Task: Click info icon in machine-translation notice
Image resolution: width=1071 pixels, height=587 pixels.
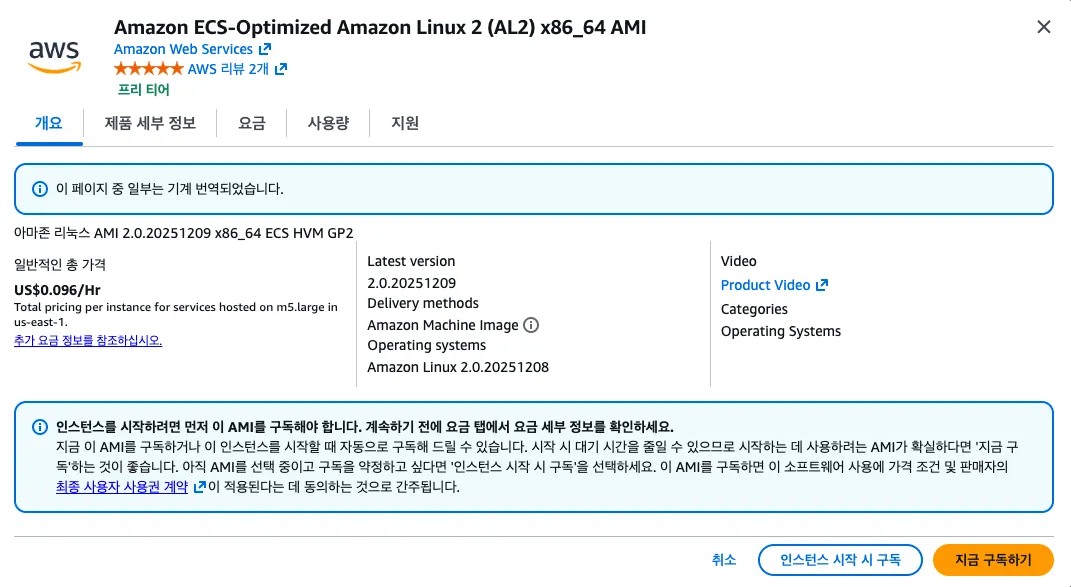Action: tap(40, 188)
